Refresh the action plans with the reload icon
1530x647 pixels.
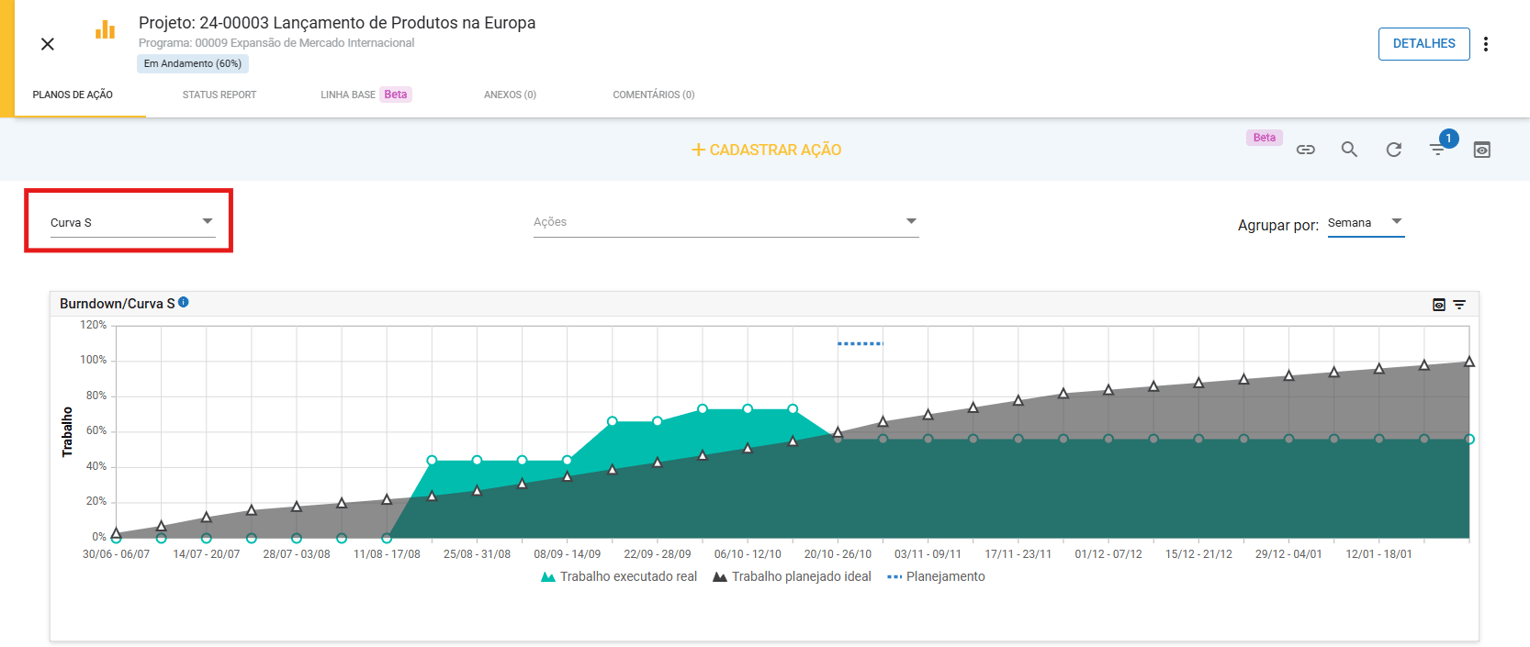tap(1393, 150)
